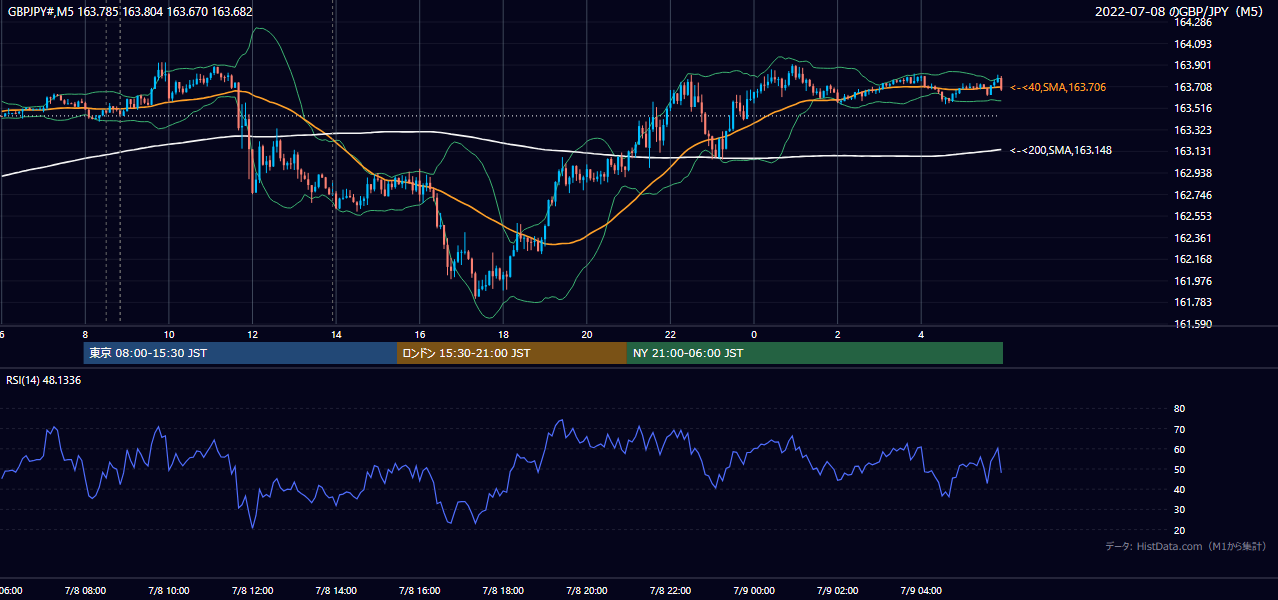Click the Tokyo 08:00-15:30 JST session bar
Viewport: 1278px width, 600px height.
(x=240, y=353)
